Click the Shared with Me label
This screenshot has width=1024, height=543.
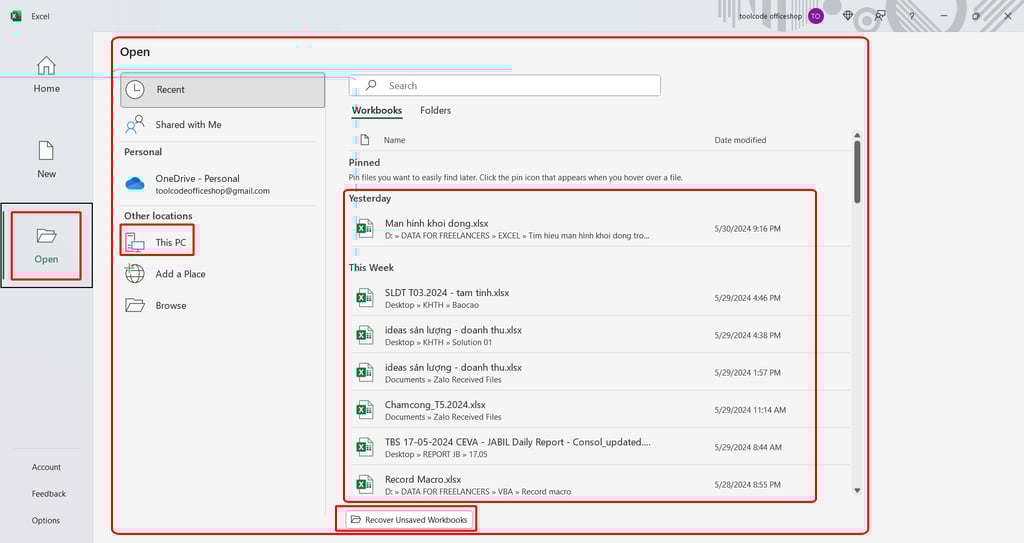[x=188, y=124]
